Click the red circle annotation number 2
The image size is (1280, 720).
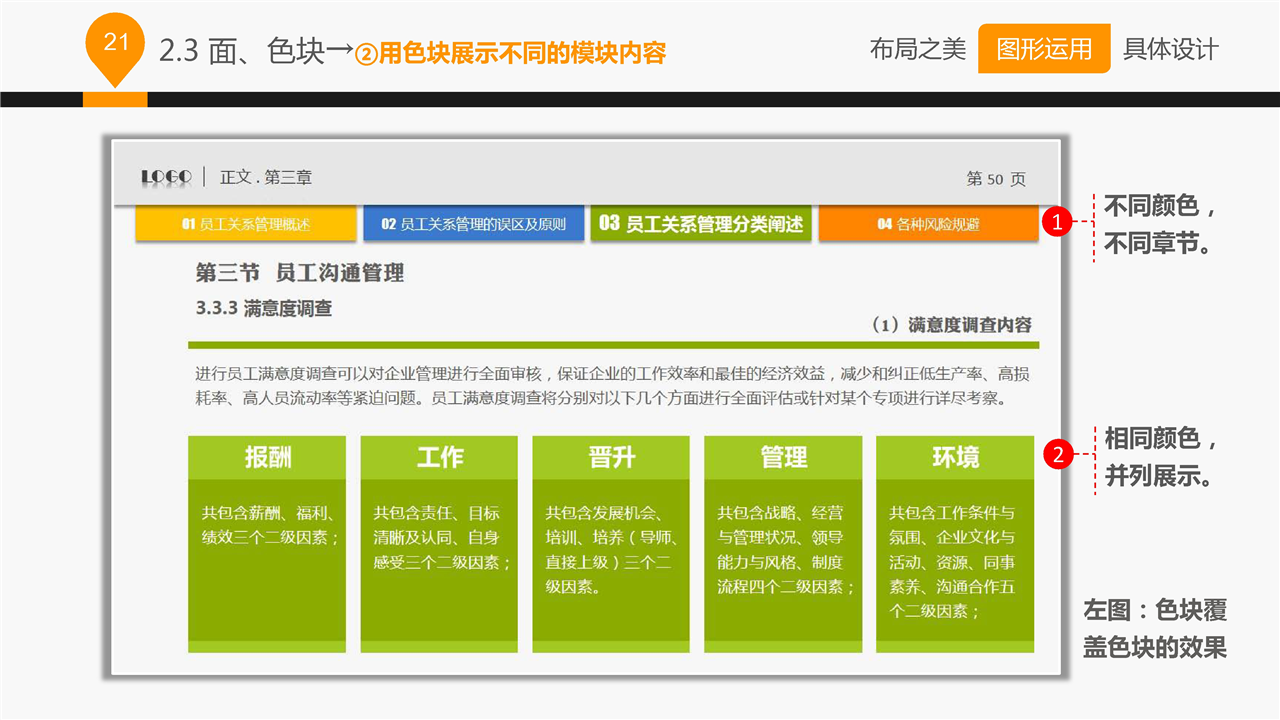click(x=1057, y=456)
